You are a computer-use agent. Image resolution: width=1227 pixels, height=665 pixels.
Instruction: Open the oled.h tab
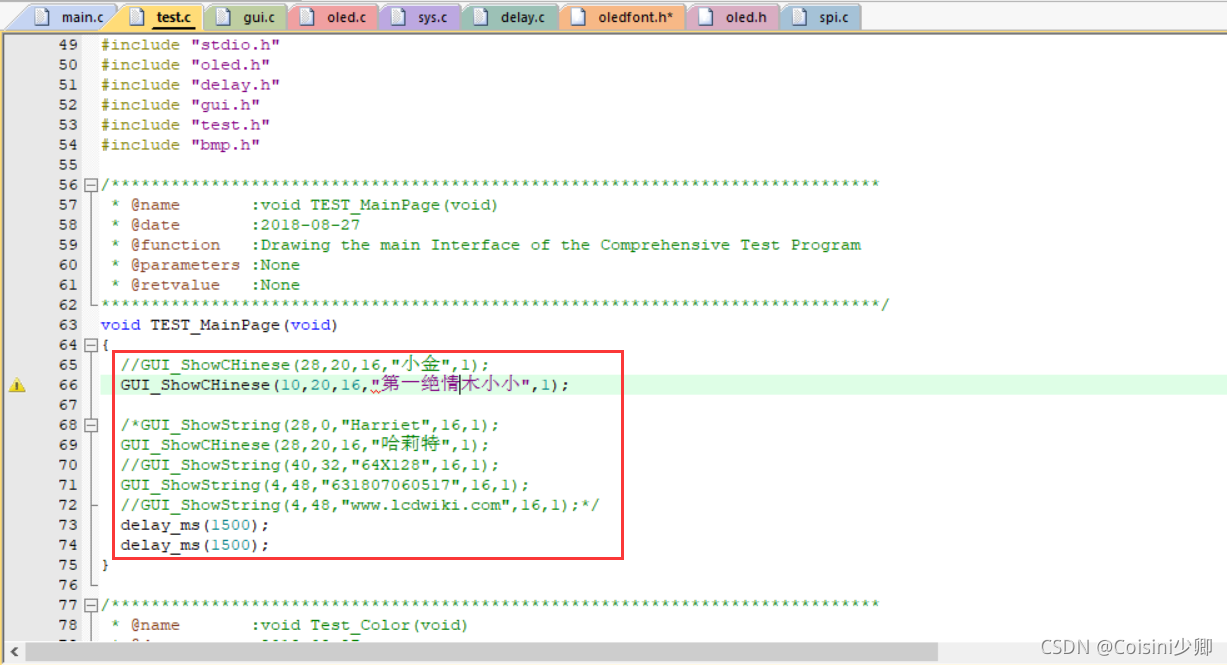[x=732, y=17]
